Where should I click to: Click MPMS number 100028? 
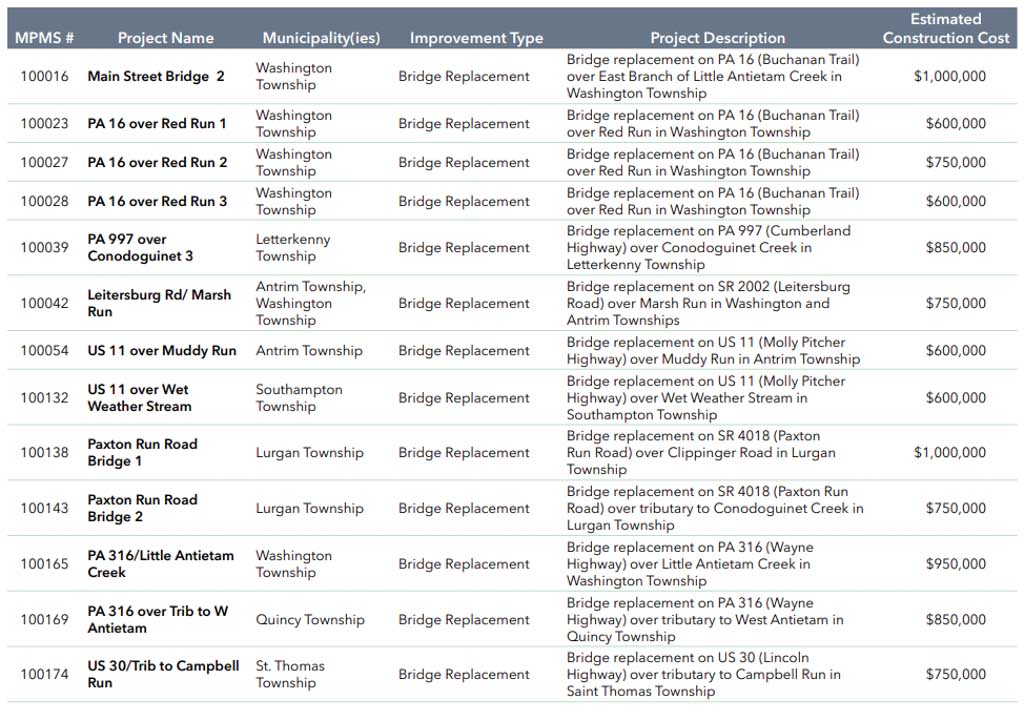tap(44, 201)
